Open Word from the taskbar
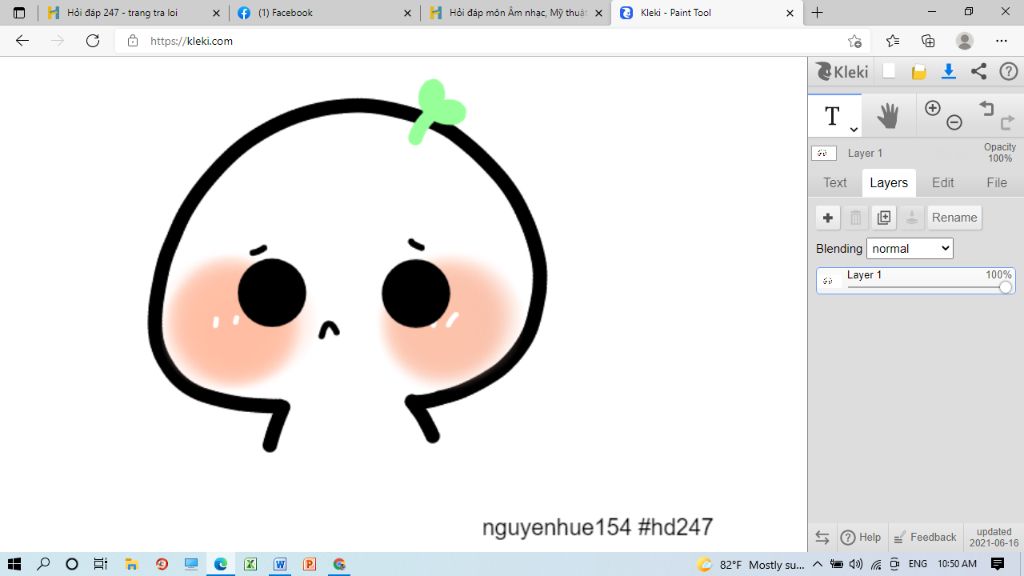Screen dimensions: 1024x576 (x=280, y=564)
